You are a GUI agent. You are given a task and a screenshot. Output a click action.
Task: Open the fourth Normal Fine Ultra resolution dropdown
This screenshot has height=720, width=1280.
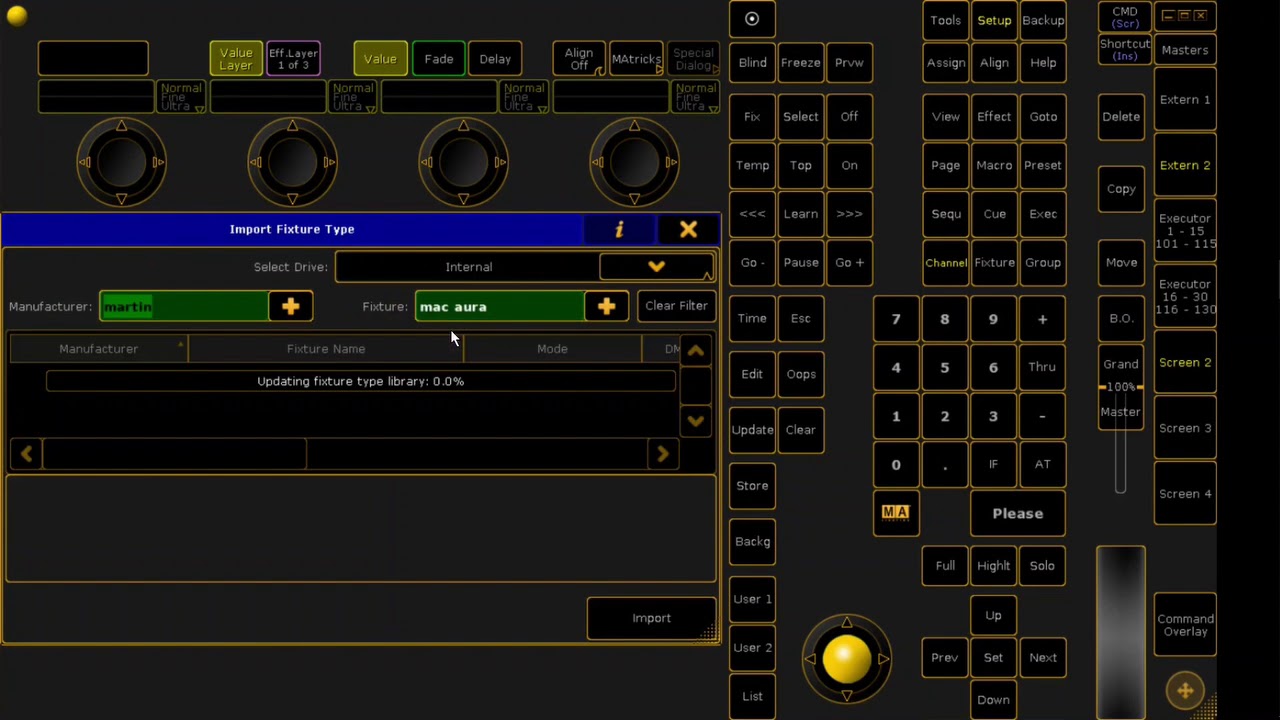(695, 97)
